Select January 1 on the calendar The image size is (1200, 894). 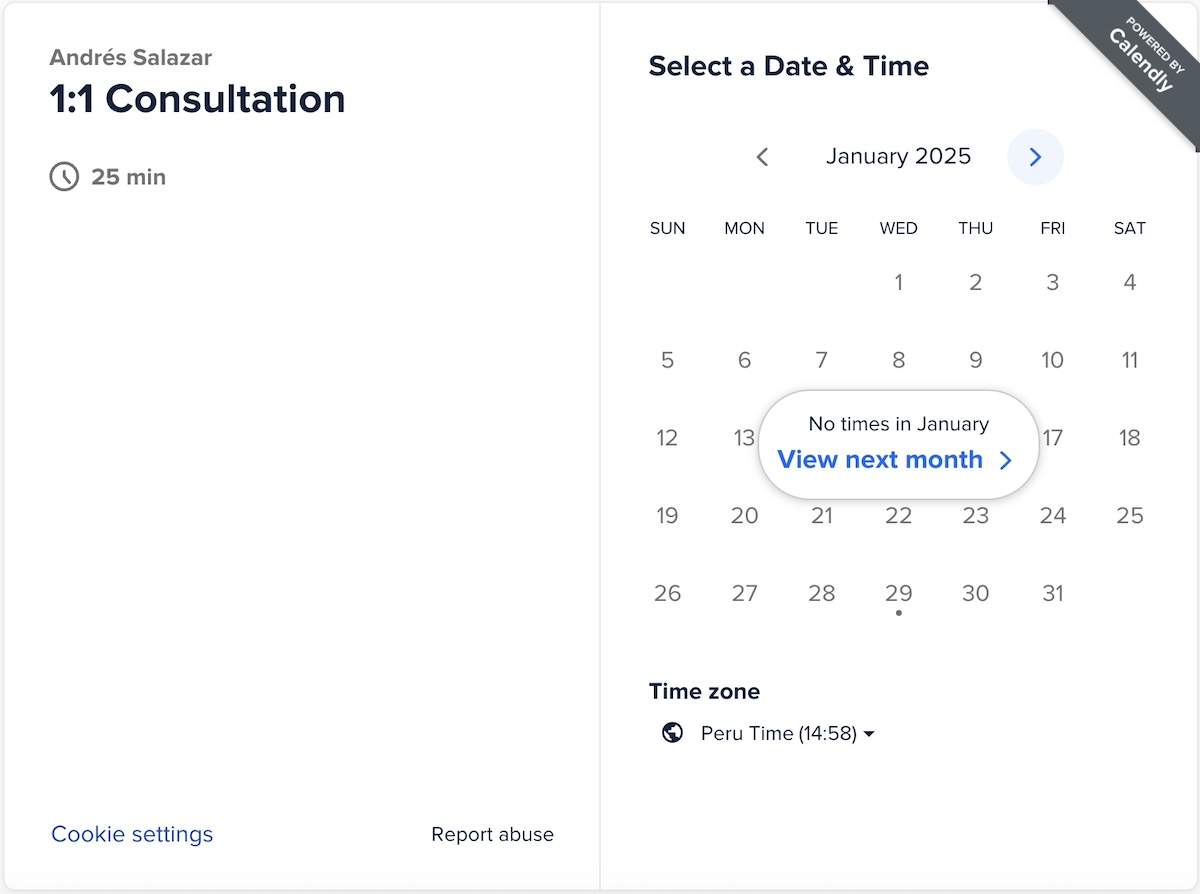[898, 283]
